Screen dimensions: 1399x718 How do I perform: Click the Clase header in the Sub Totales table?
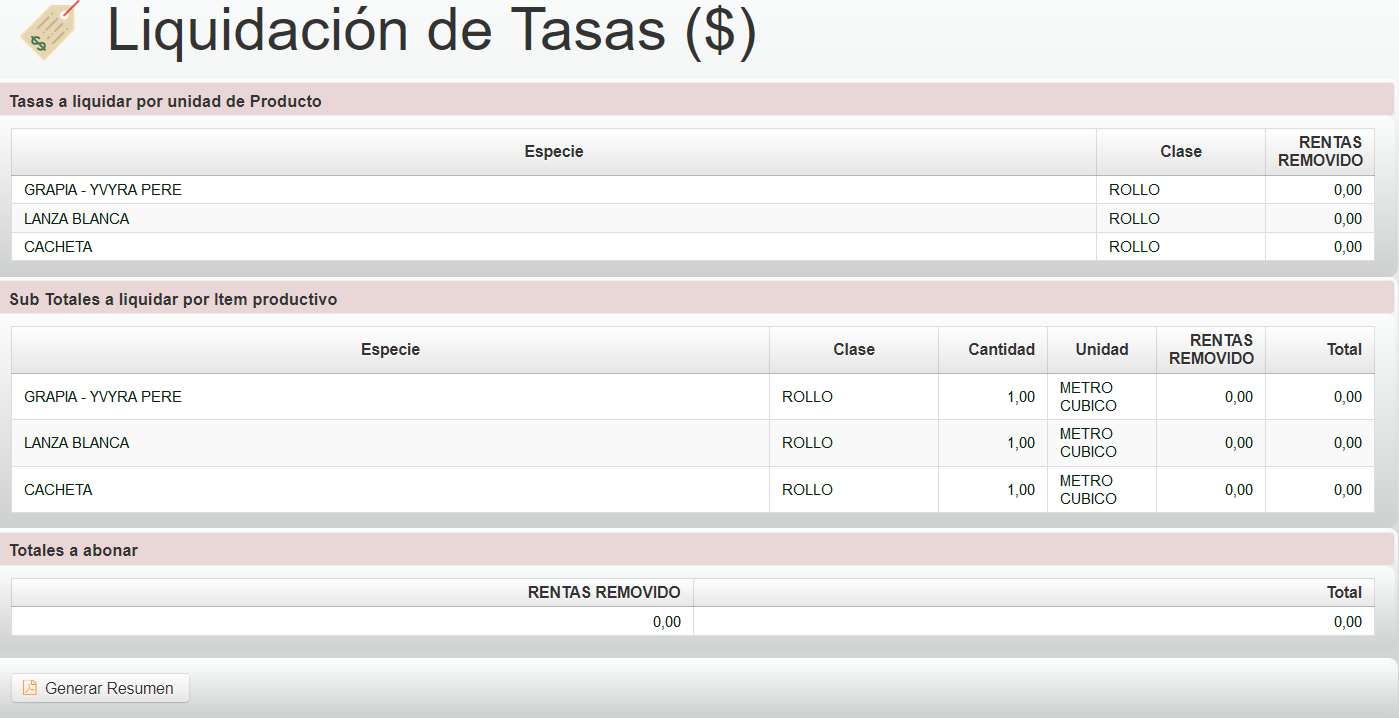coord(854,350)
